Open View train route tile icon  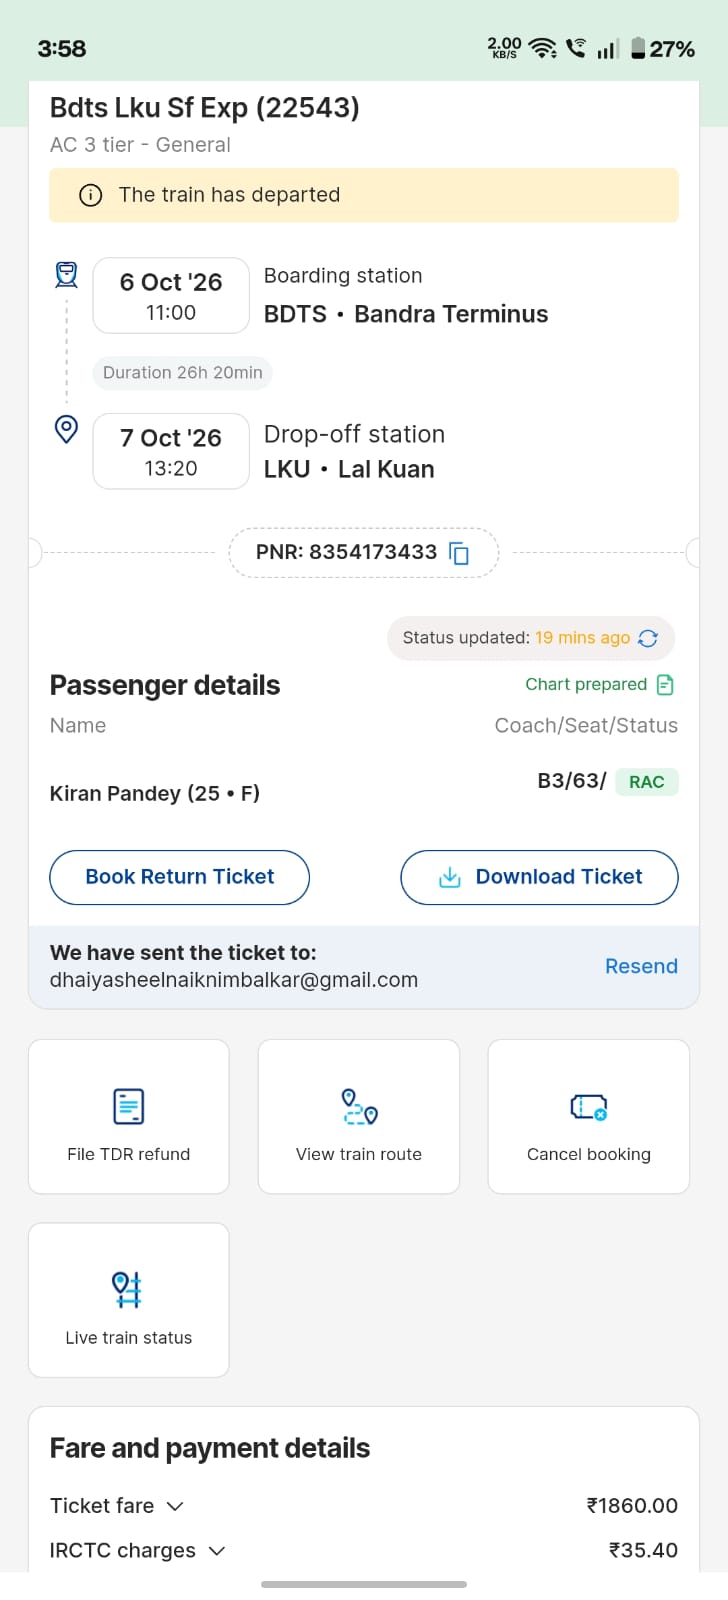click(x=359, y=1106)
